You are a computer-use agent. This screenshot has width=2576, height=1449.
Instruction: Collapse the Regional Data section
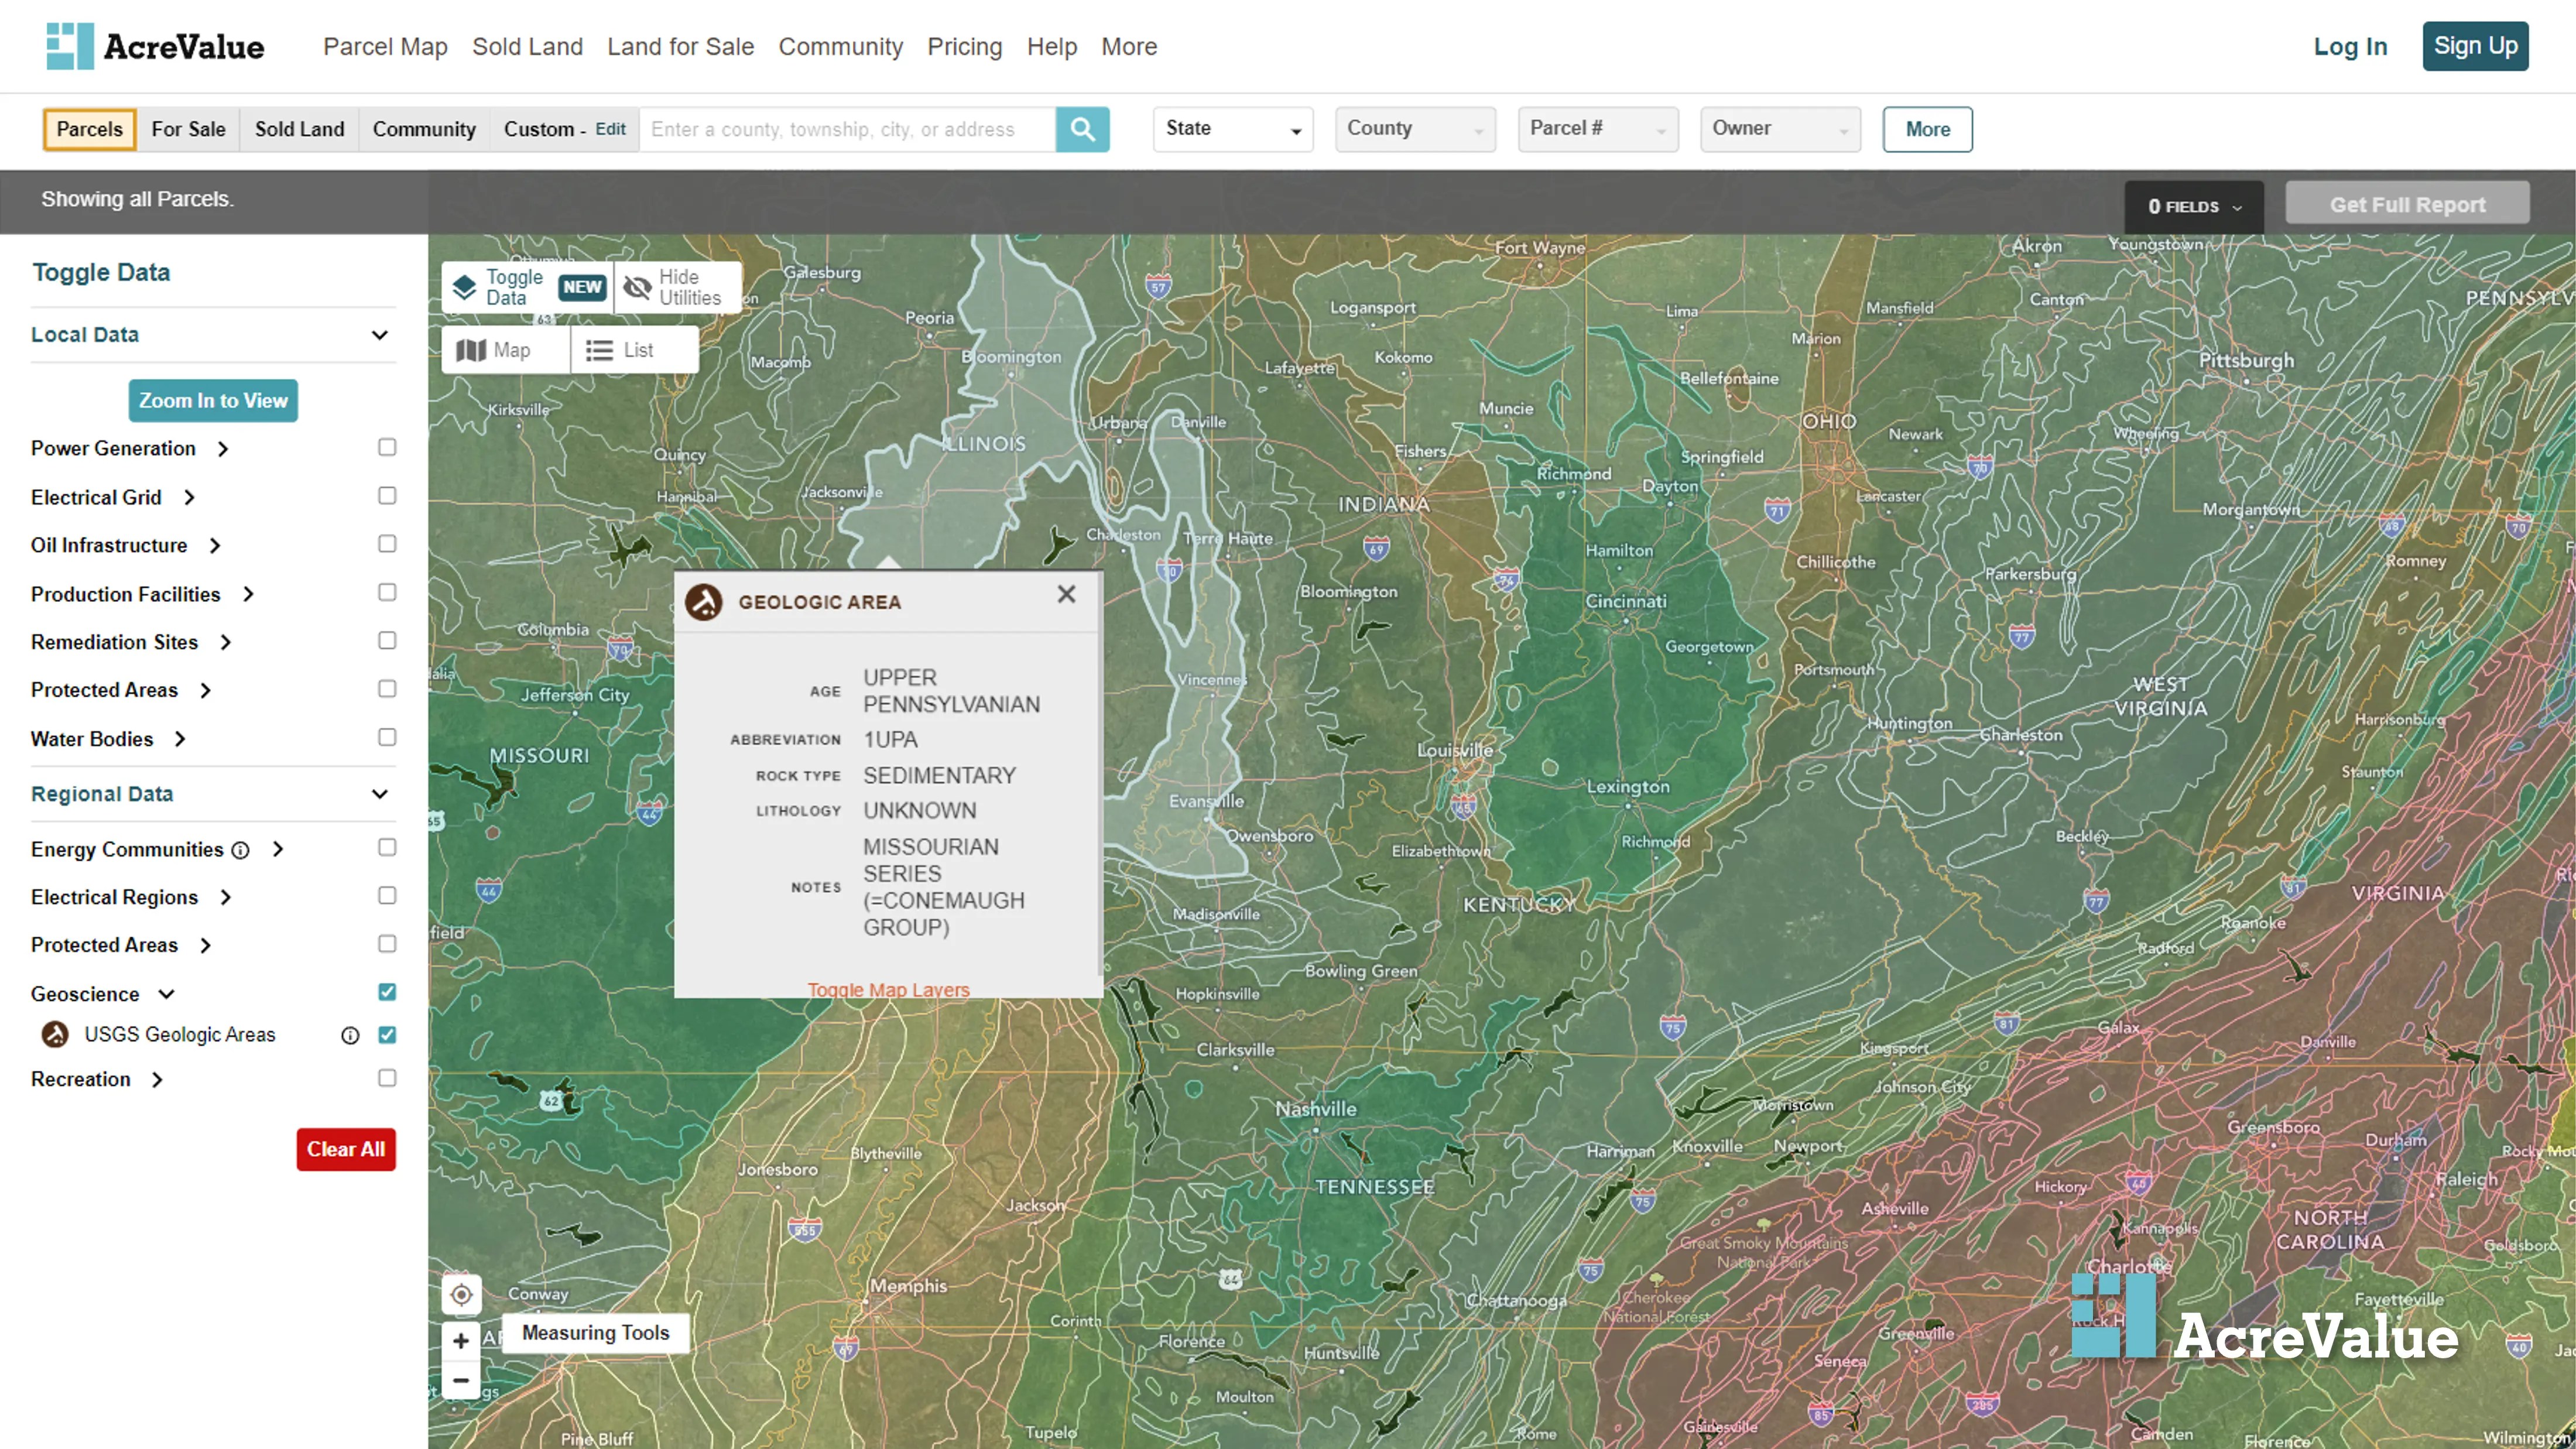tap(380, 793)
